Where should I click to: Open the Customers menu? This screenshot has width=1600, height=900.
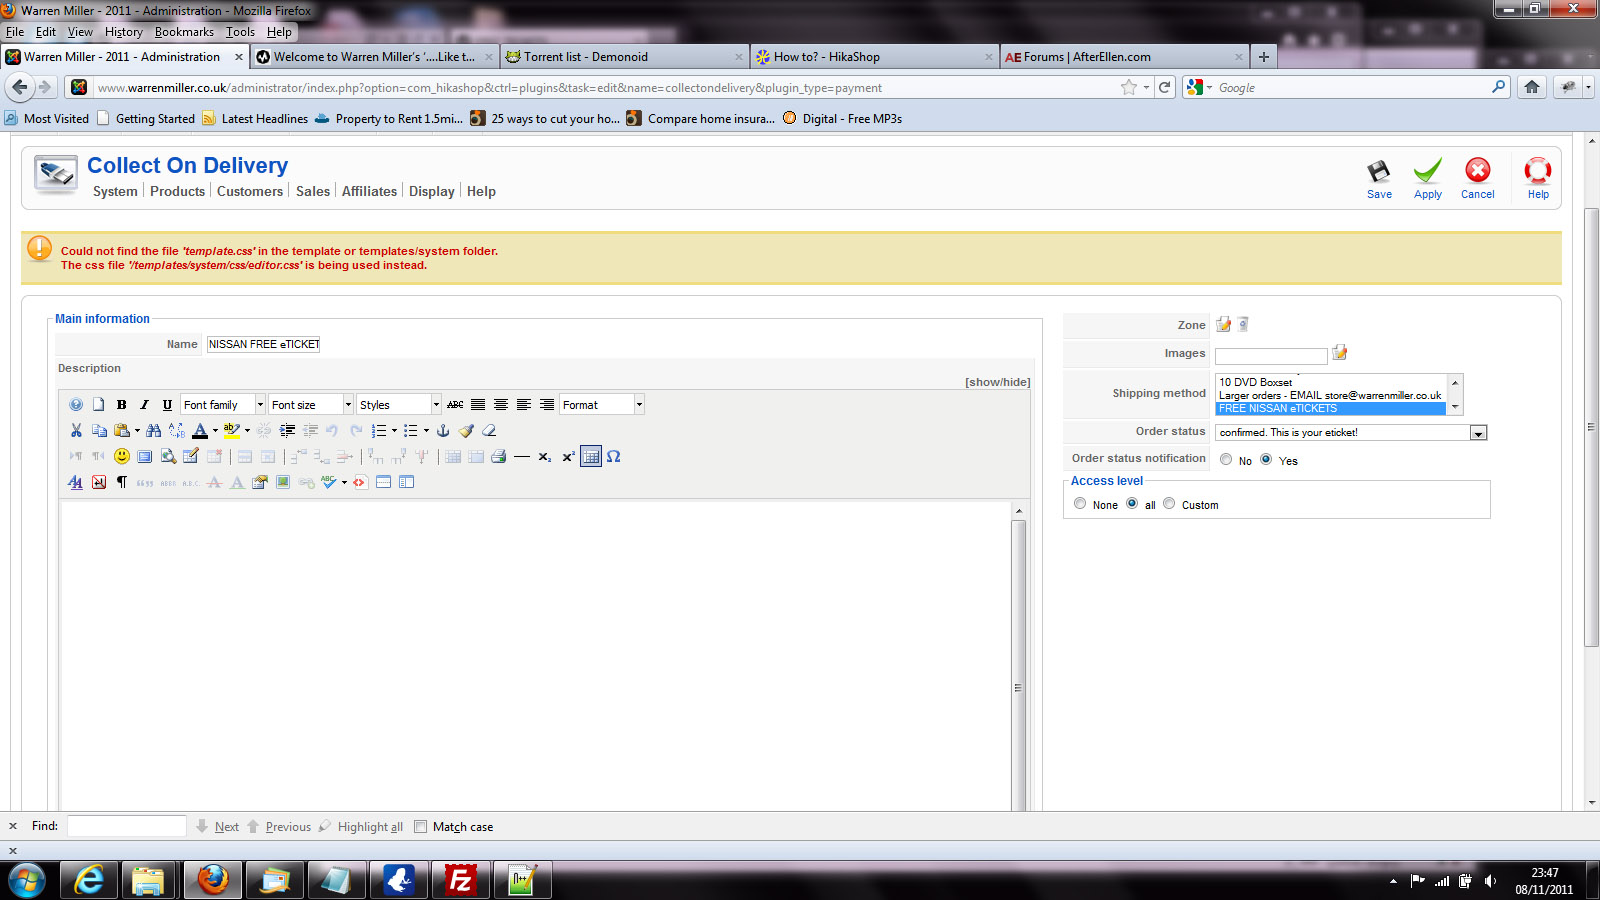(250, 191)
